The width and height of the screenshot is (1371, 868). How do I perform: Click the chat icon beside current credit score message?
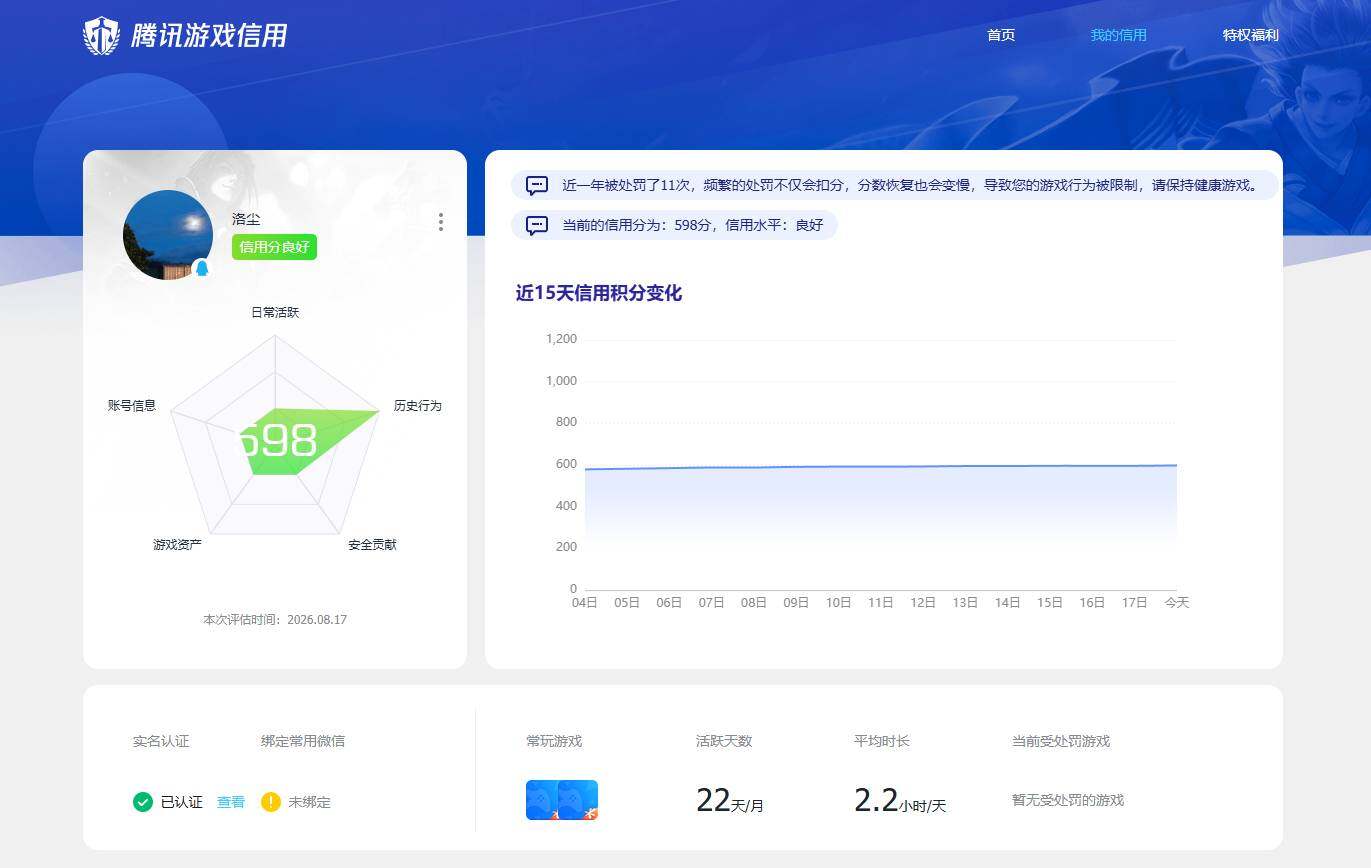pyautogui.click(x=537, y=226)
